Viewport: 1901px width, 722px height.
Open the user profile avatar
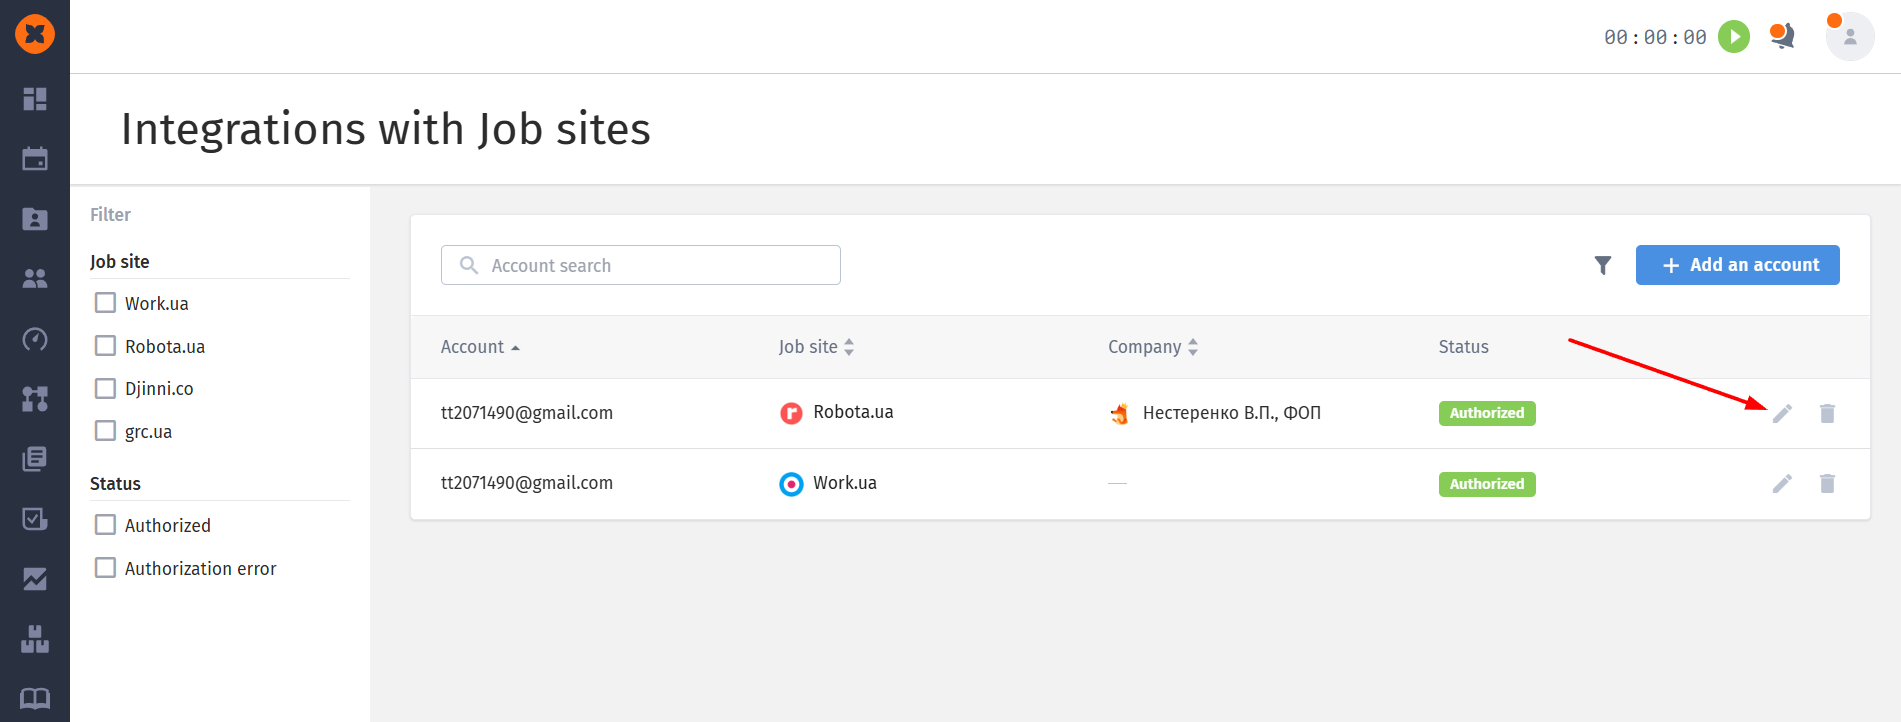(x=1849, y=37)
